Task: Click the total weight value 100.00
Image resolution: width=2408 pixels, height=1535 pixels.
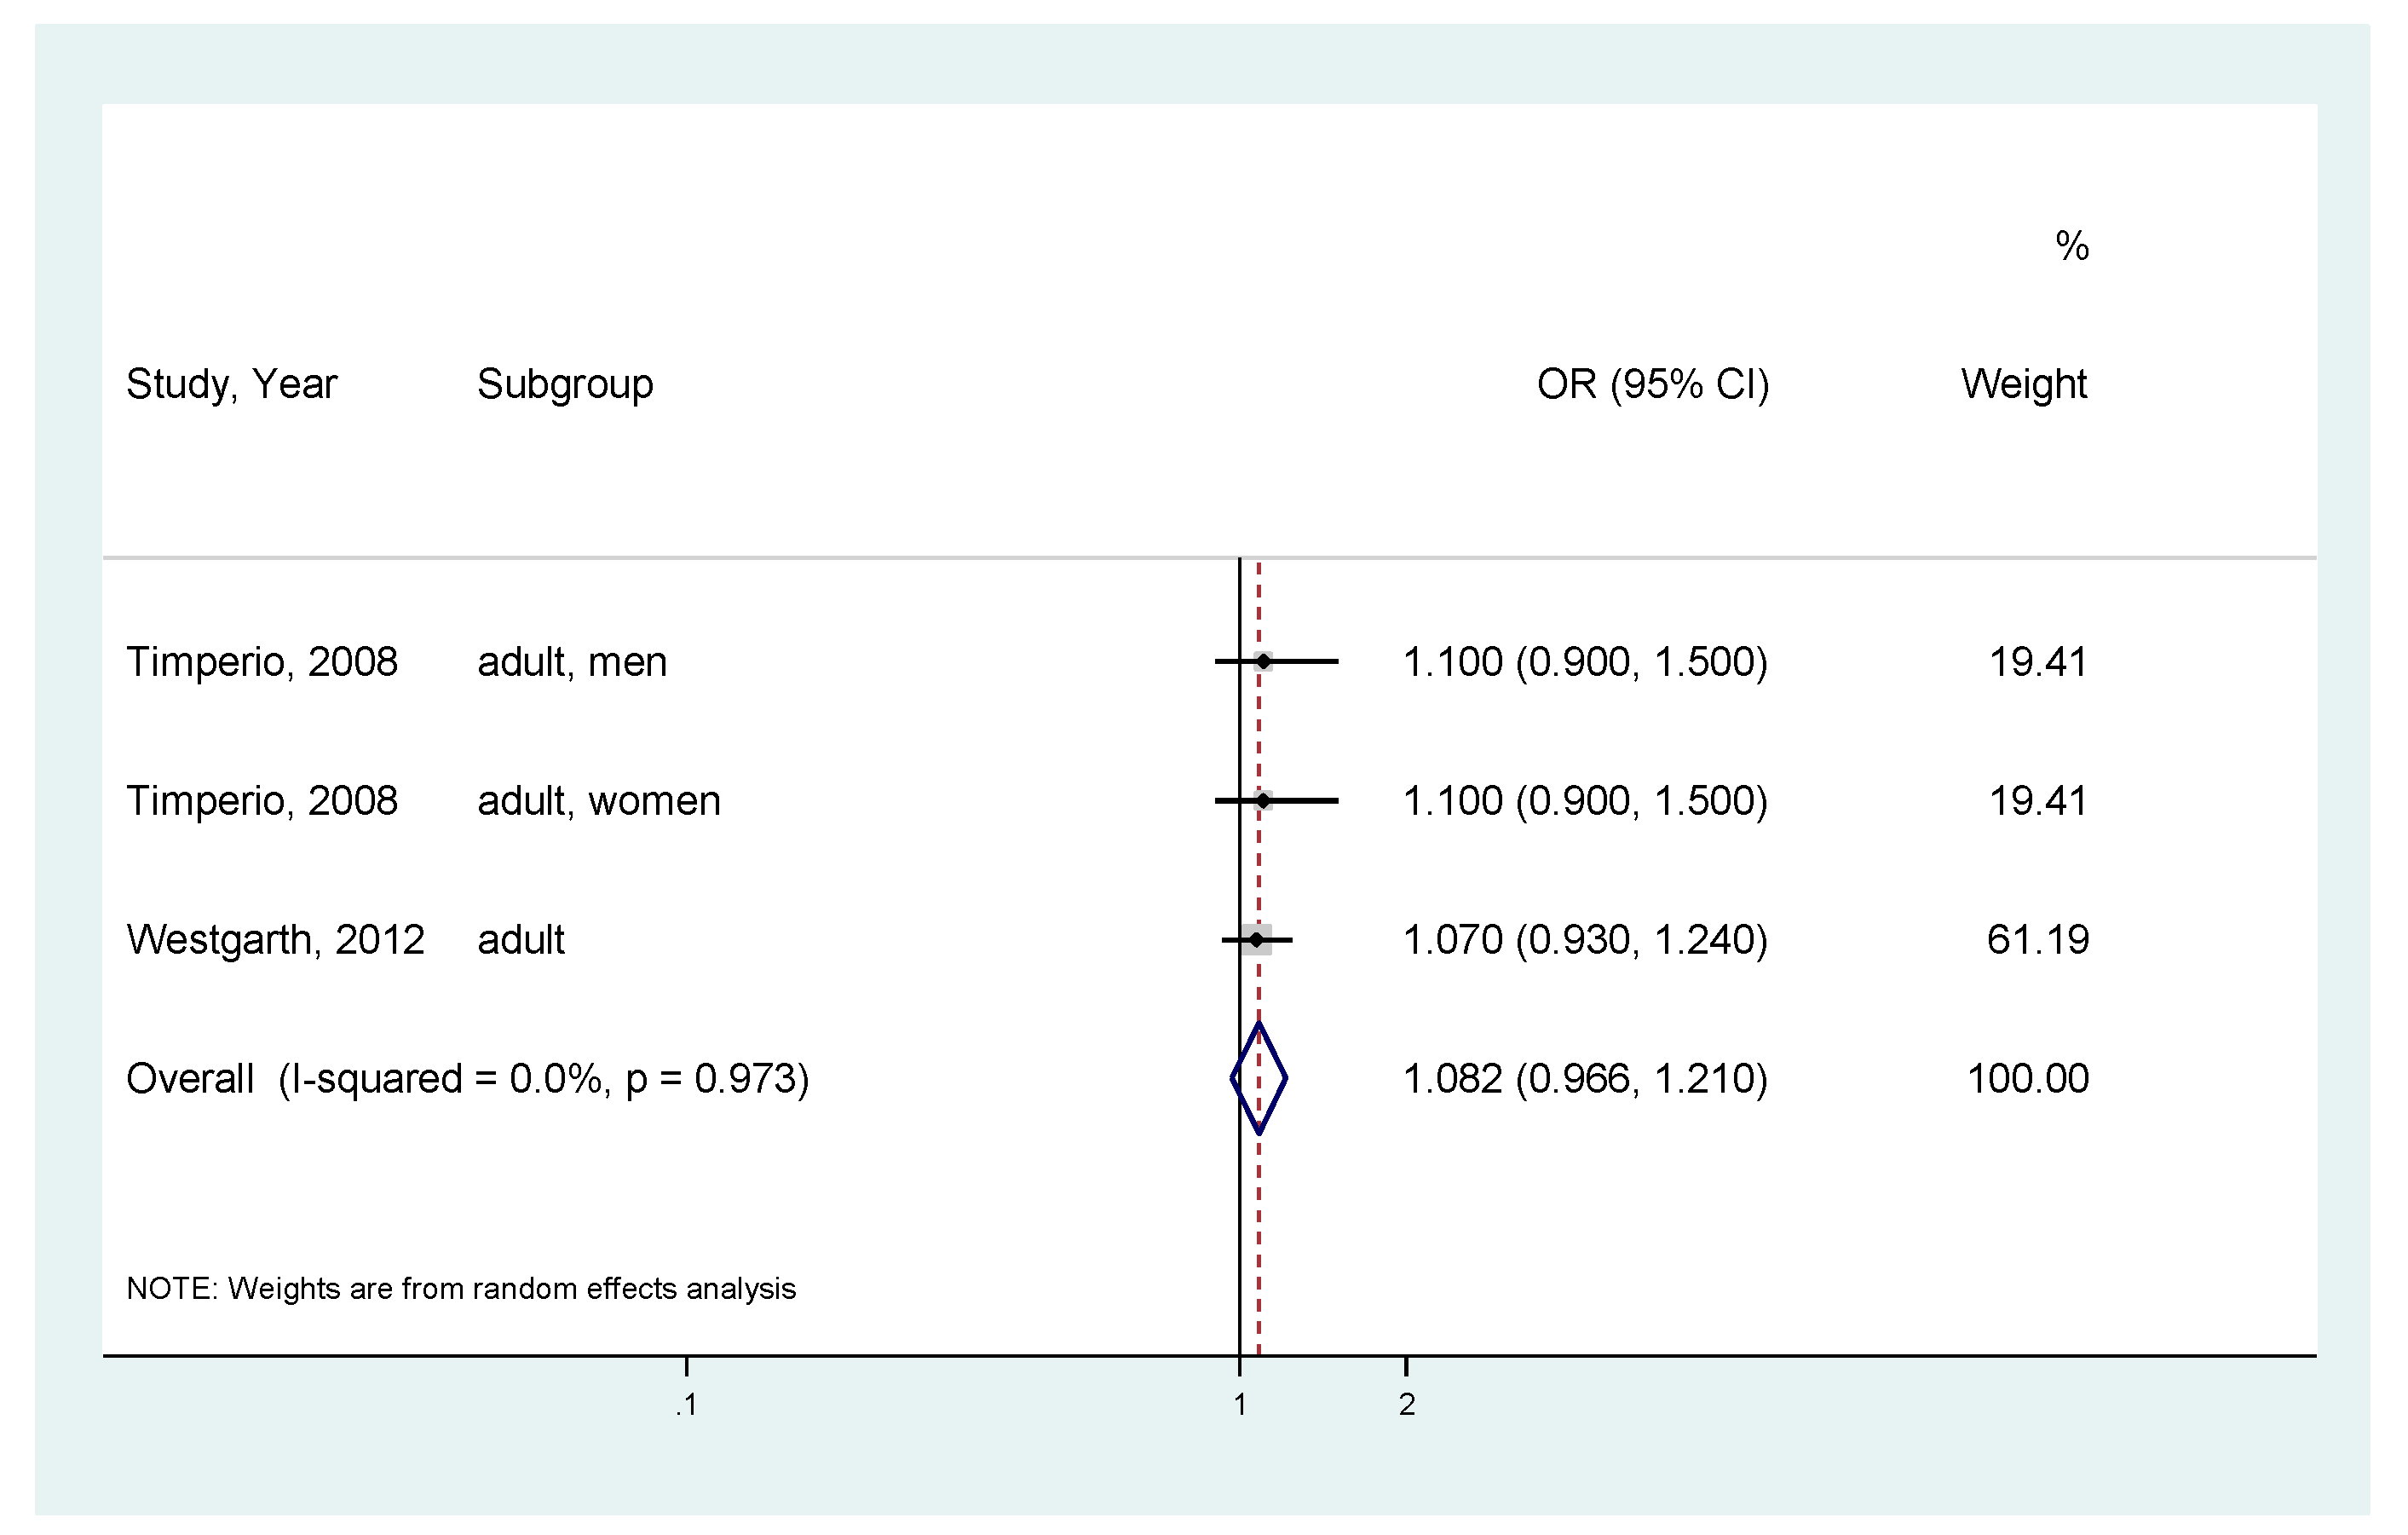Action: (x=2027, y=1079)
